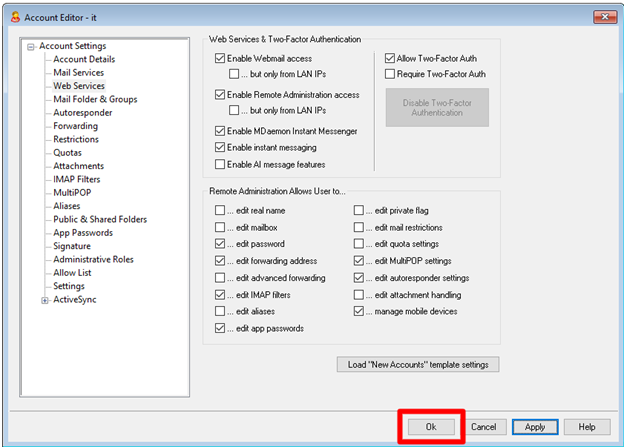Toggle edit password permission checkbox
Viewport: 624px width, 447px height.
[221, 244]
